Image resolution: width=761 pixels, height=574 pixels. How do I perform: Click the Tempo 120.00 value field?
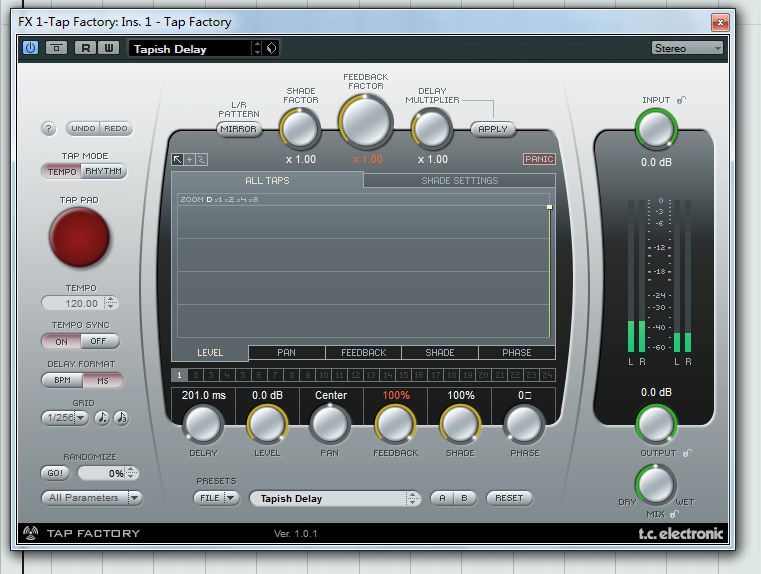pyautogui.click(x=73, y=303)
